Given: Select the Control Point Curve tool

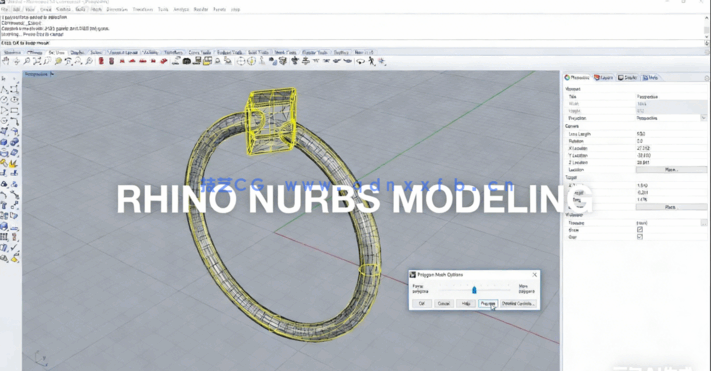Looking at the screenshot, I should pyautogui.click(x=15, y=89).
